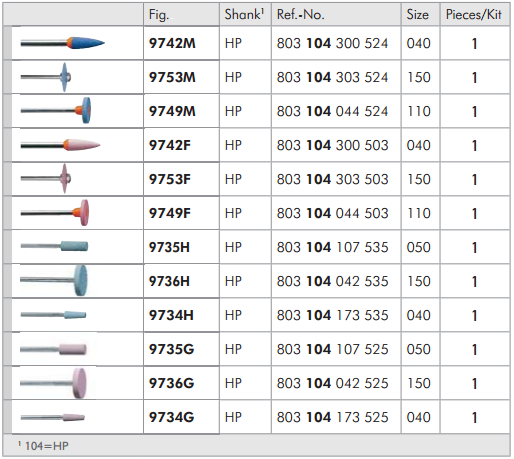
Task: Click reference number 803 104 173 525
Action: [332, 417]
